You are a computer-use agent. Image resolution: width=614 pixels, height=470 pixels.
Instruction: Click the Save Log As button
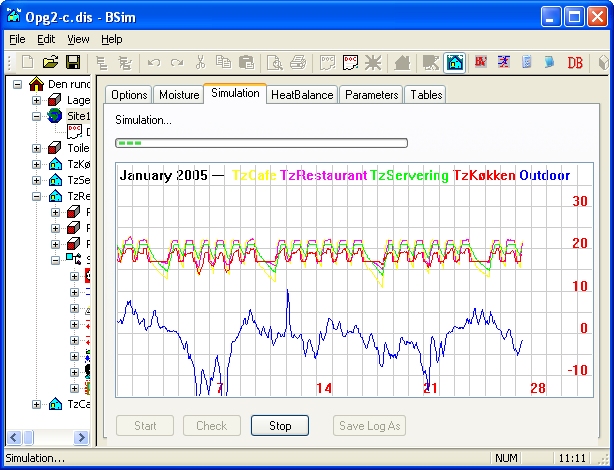369,426
